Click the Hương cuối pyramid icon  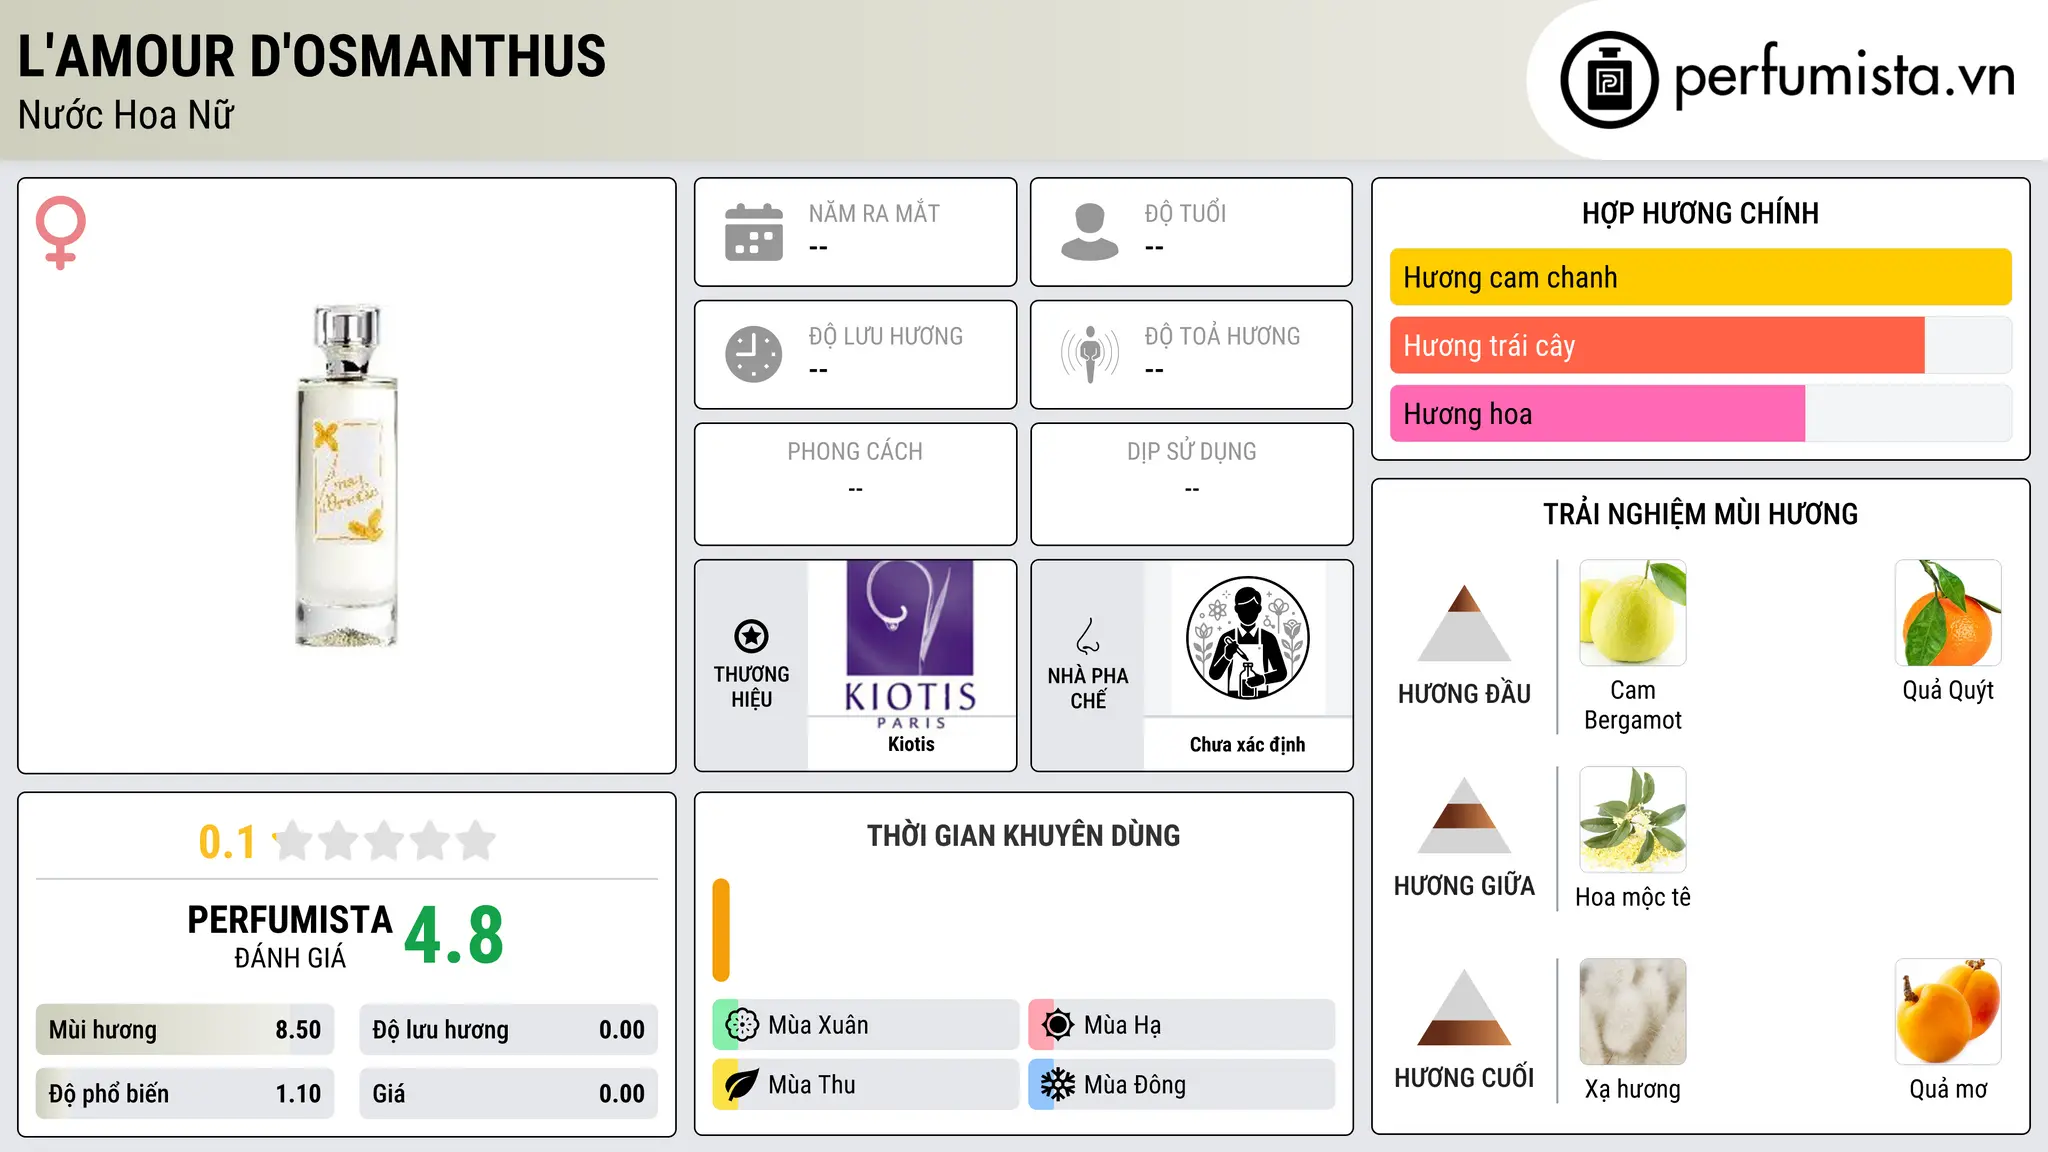pyautogui.click(x=1464, y=1007)
